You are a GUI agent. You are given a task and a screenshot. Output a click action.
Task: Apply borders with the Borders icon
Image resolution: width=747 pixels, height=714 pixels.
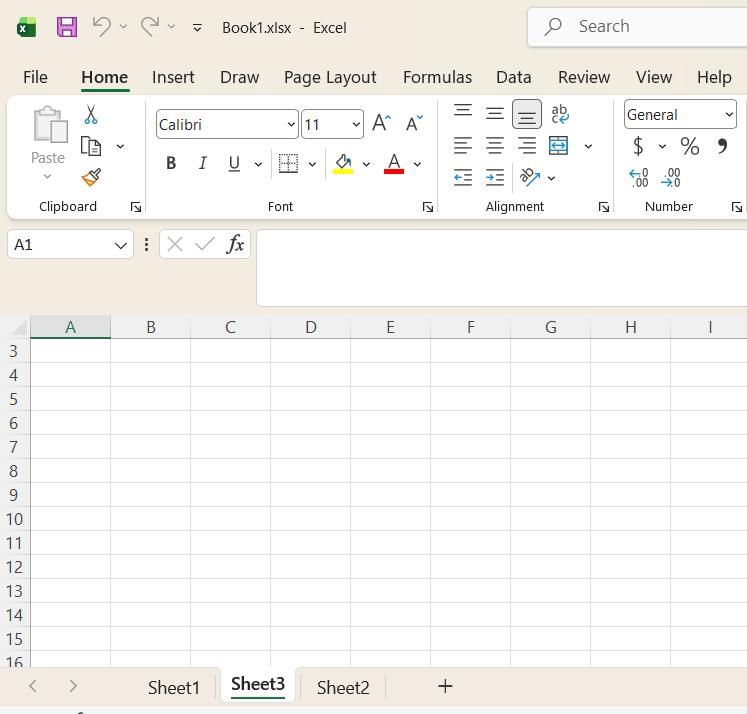(x=288, y=163)
